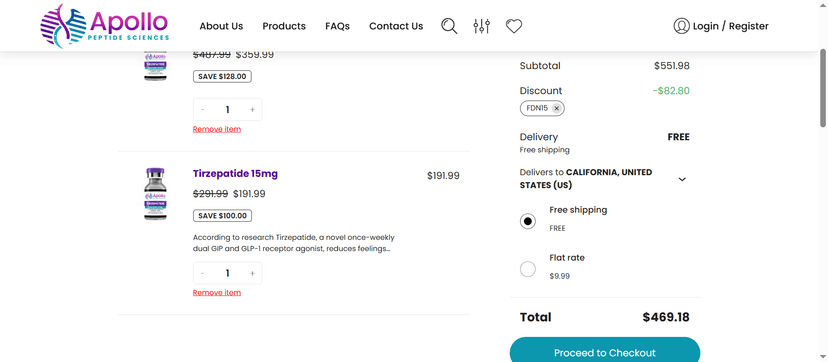Image resolution: width=828 pixels, height=362 pixels.
Task: Open the filter sliders icon
Action: (x=482, y=26)
